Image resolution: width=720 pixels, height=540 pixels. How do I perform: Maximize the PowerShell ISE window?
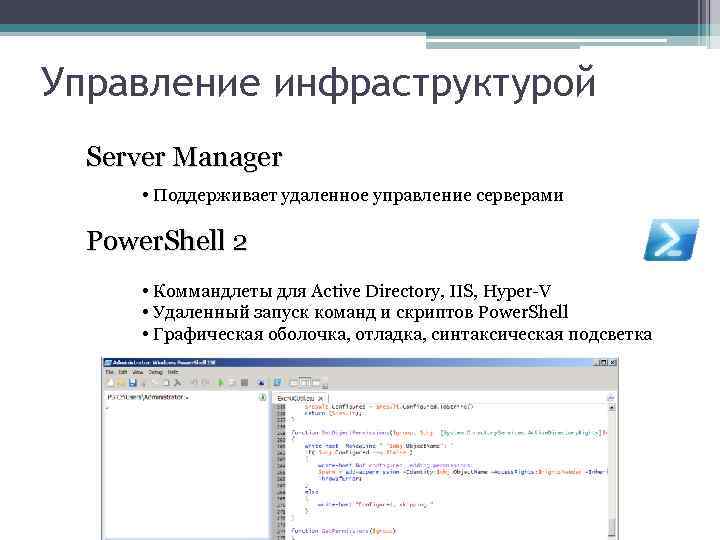(x=604, y=362)
